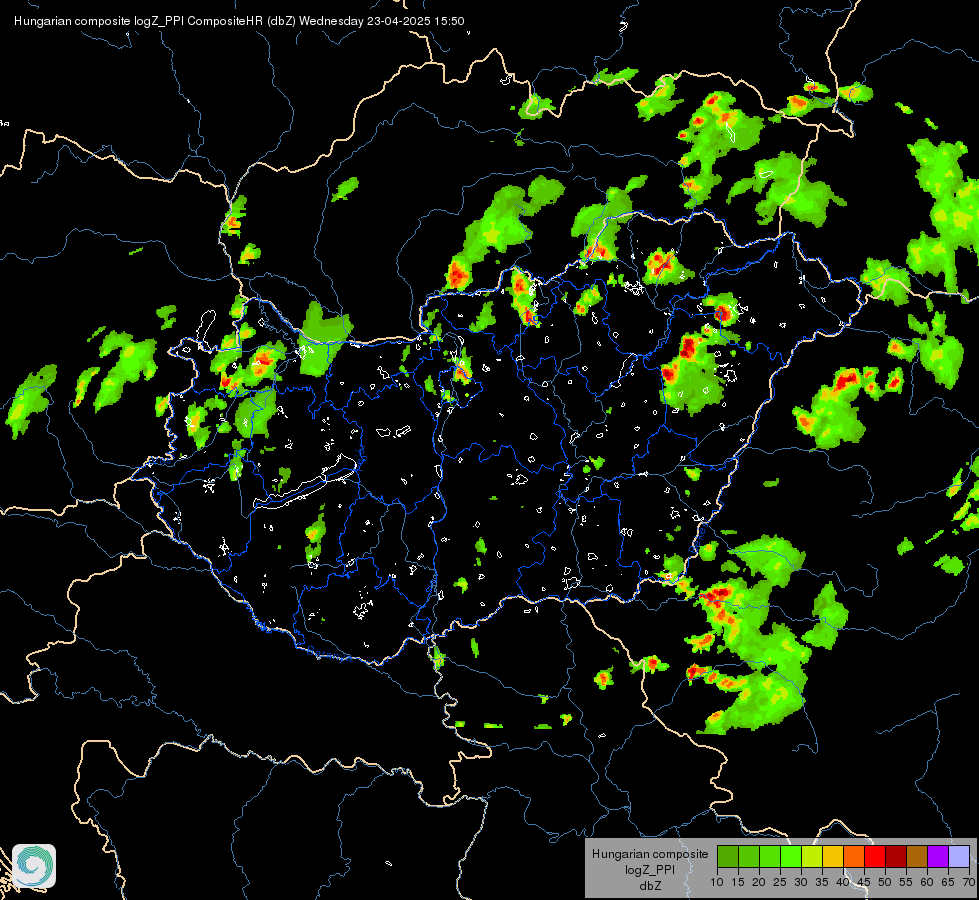The image size is (979, 900).
Task: Click the legend scale value 40
Action: (x=843, y=882)
